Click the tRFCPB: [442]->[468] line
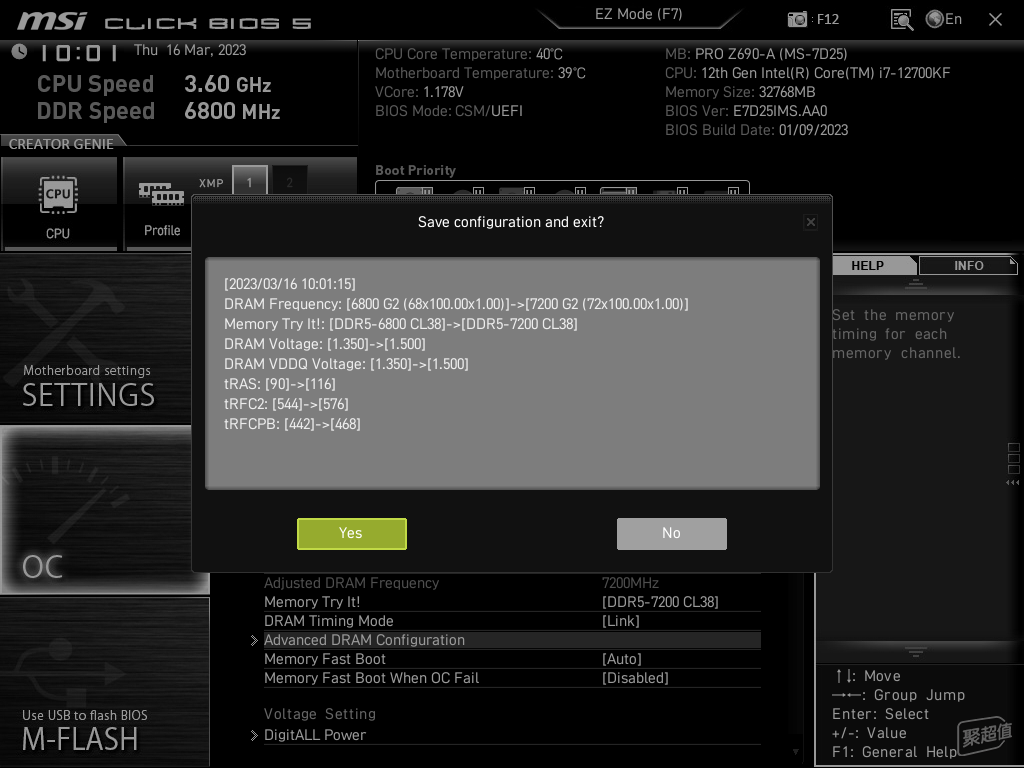The image size is (1024, 768). [x=292, y=424]
